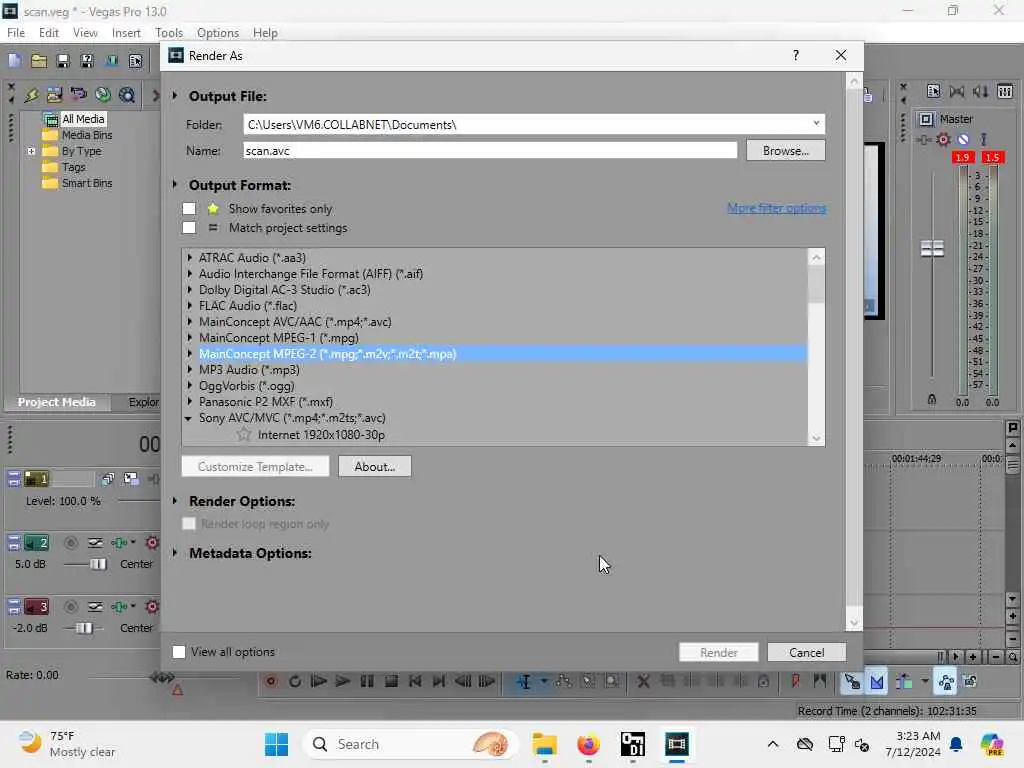Click the Import Media icon in Project Media
This screenshot has height=768, width=1024.
[54, 95]
